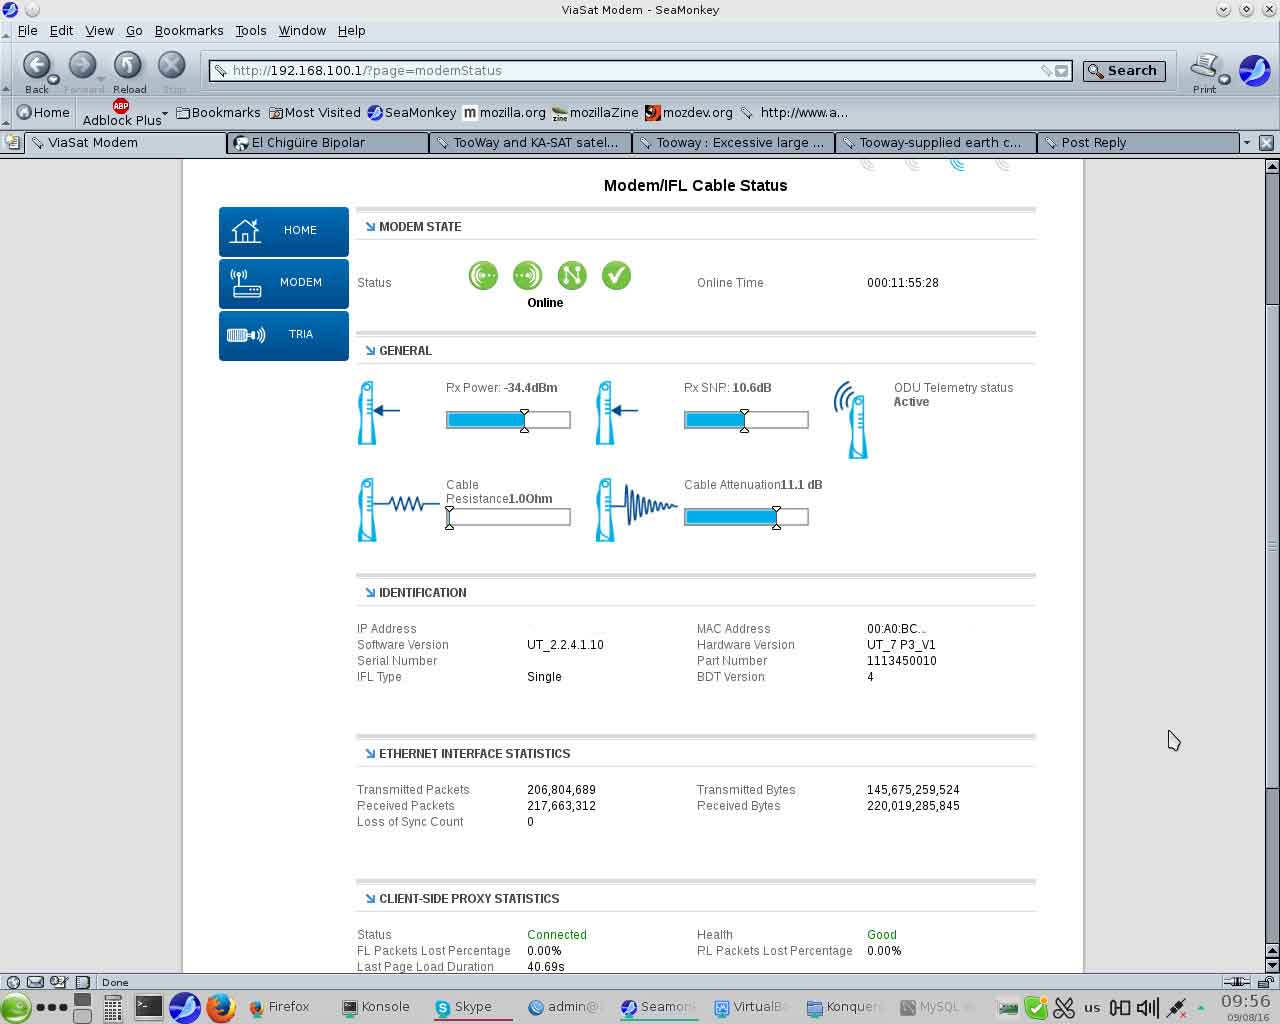The height and width of the screenshot is (1024, 1280).
Task: Click the Print toolbar icon
Action: click(1204, 68)
